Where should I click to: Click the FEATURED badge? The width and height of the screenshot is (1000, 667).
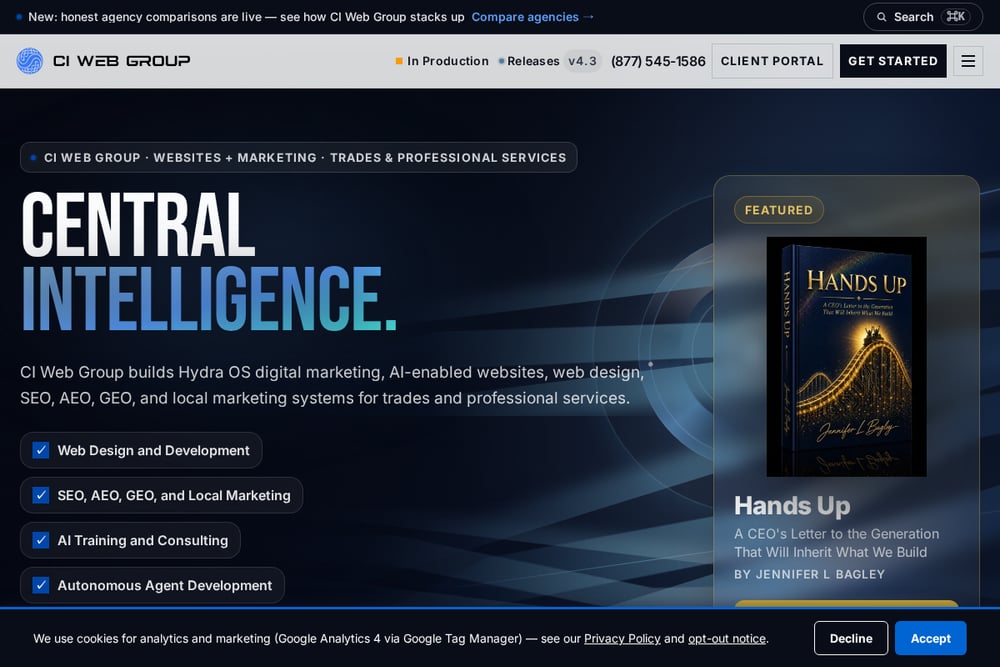coord(779,210)
